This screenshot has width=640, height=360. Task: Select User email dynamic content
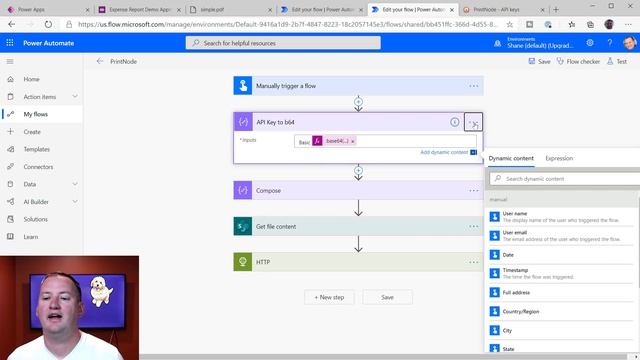[x=561, y=236]
